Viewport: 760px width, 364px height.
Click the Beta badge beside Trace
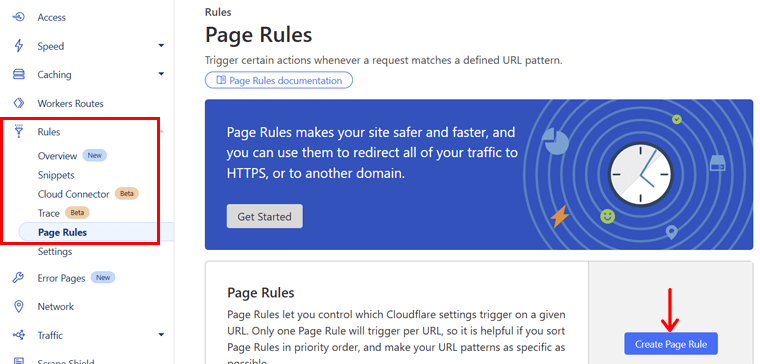click(78, 213)
